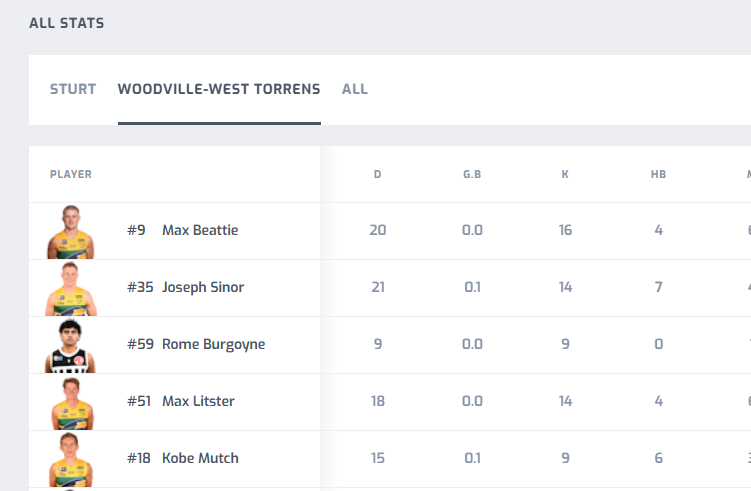Sort table by the G.B column header
This screenshot has width=751, height=491.
pos(472,174)
